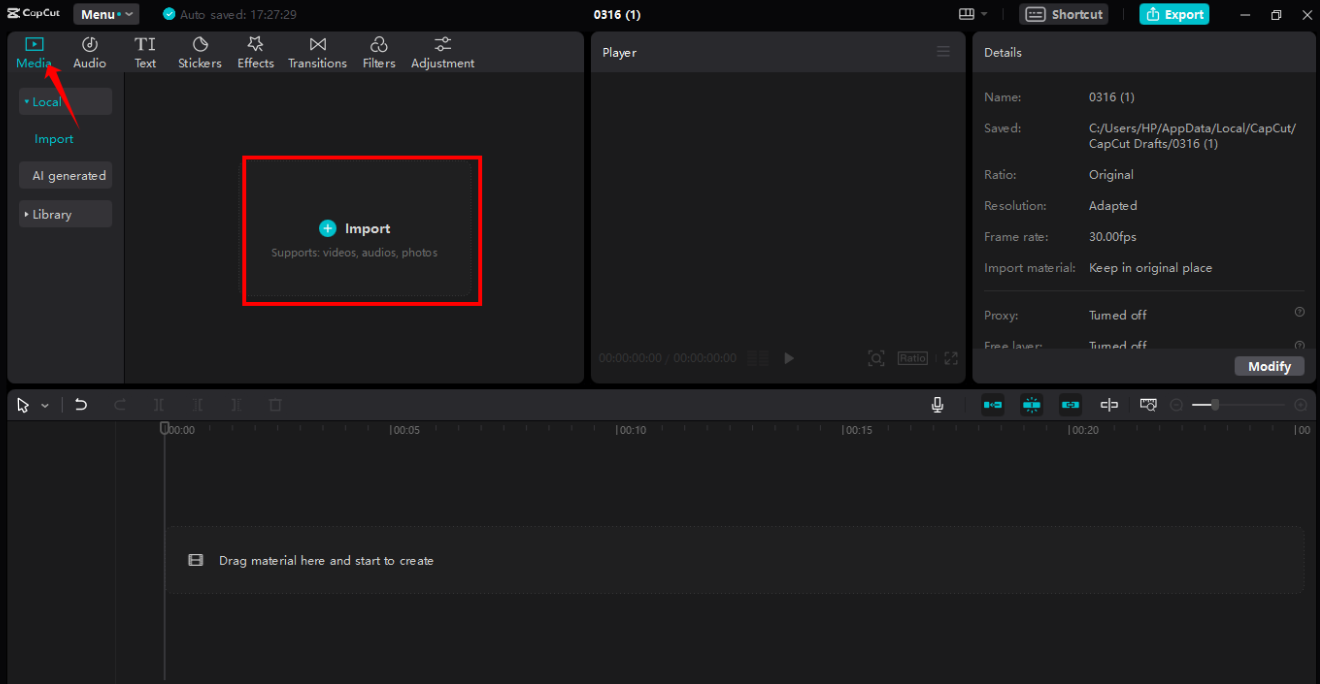Expand the cursor tool dropdown arrow
1320x684 pixels.
point(45,405)
